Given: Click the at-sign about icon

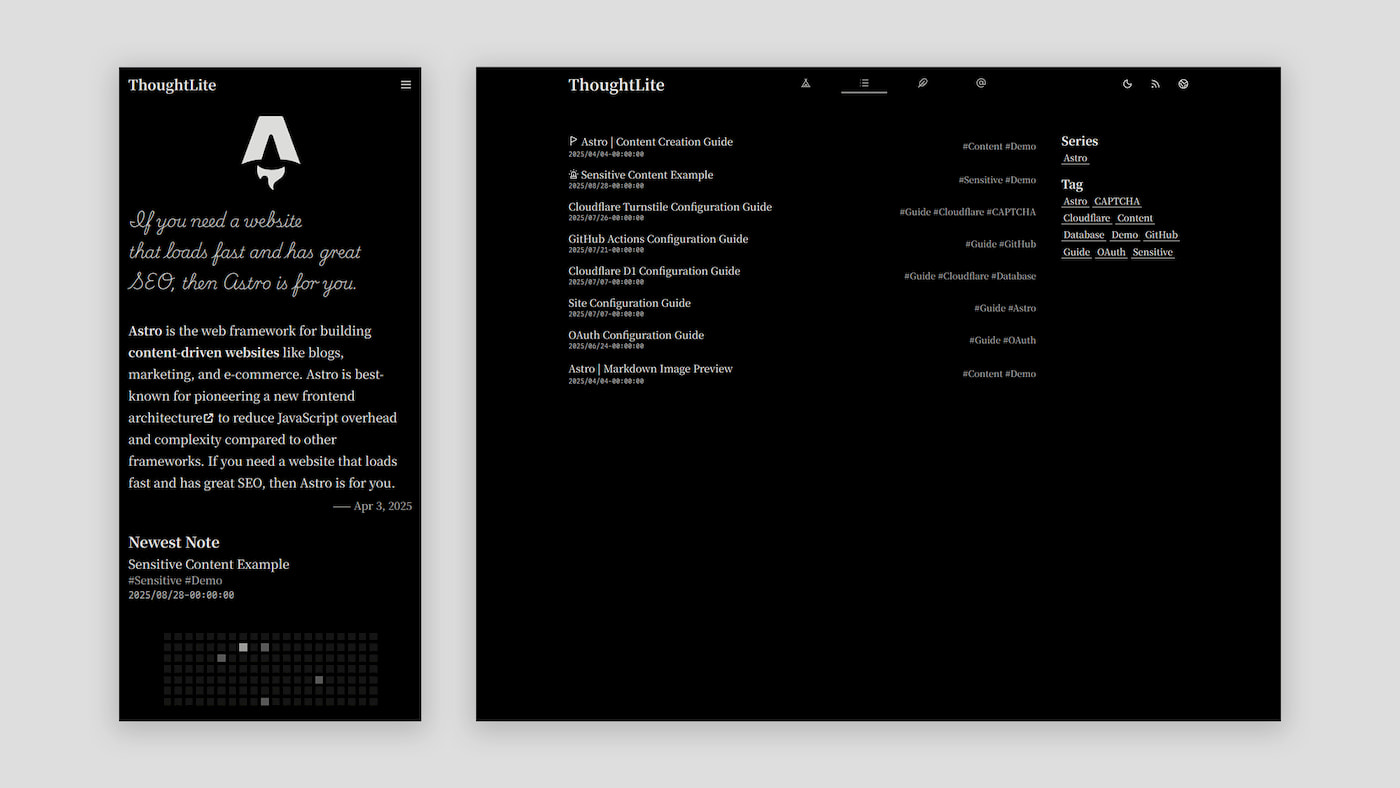Looking at the screenshot, I should pyautogui.click(x=981, y=84).
